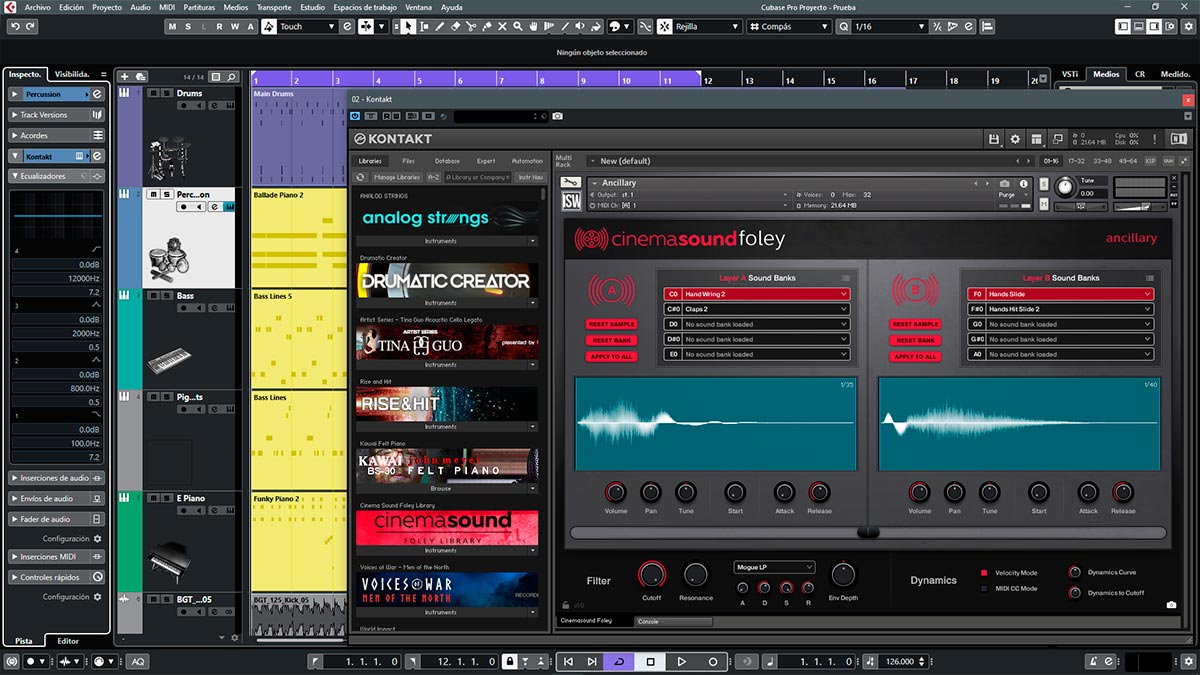The width and height of the screenshot is (1200, 675).
Task: Click the instrument snapshot camera icon
Action: pos(1005,184)
